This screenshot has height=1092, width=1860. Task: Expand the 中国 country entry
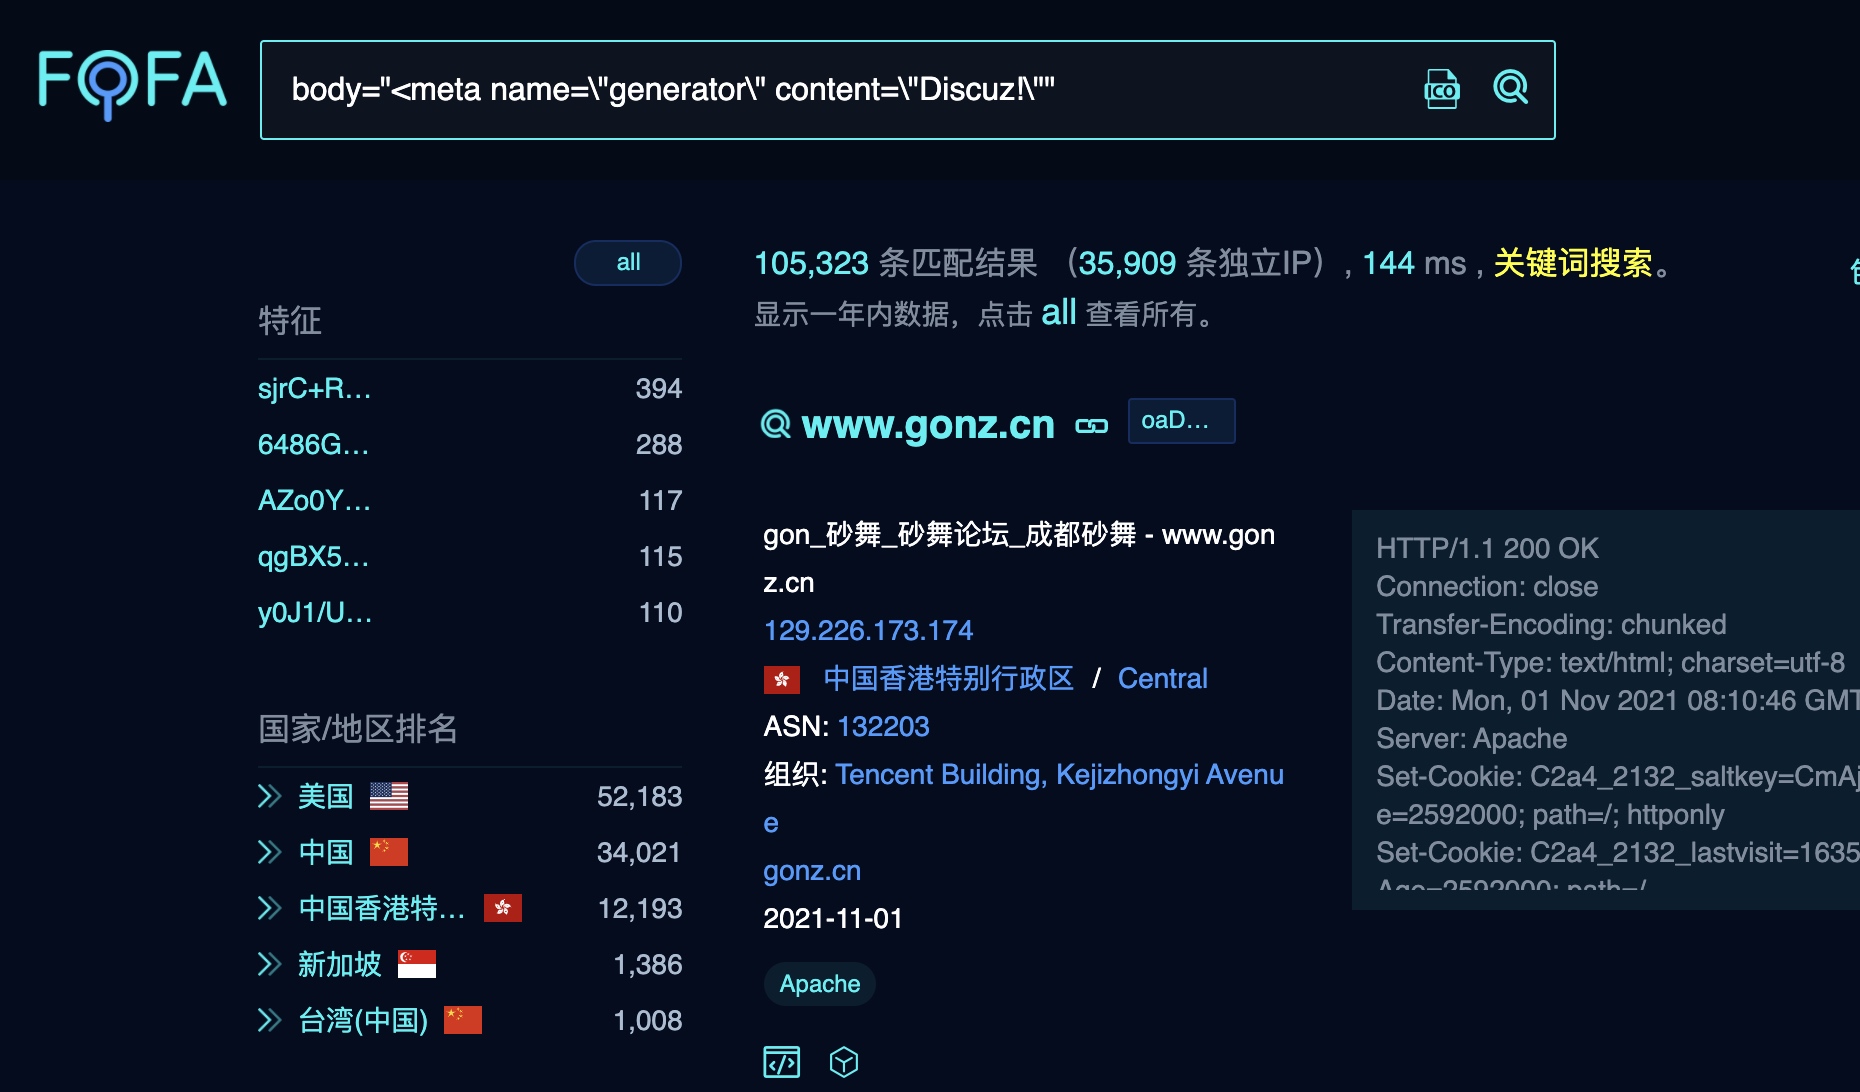click(269, 852)
